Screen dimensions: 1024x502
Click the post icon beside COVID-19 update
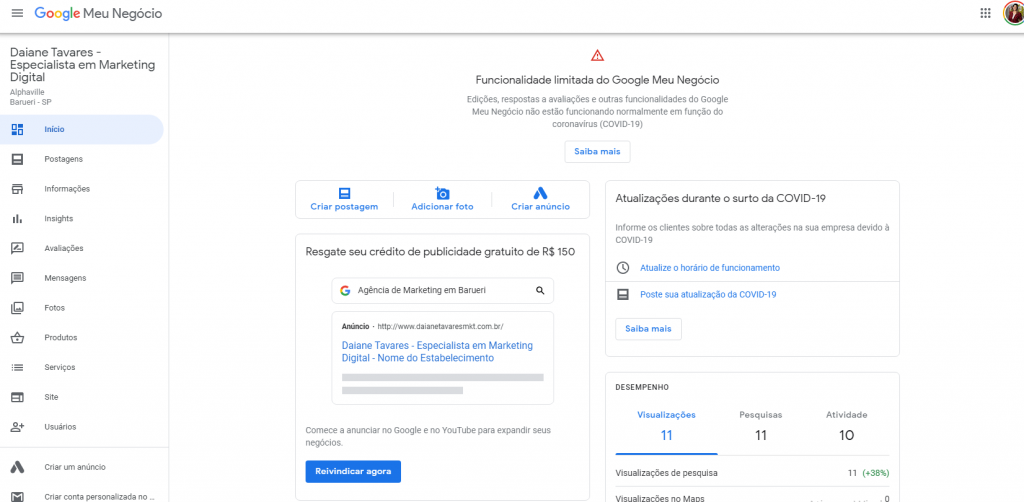623,295
